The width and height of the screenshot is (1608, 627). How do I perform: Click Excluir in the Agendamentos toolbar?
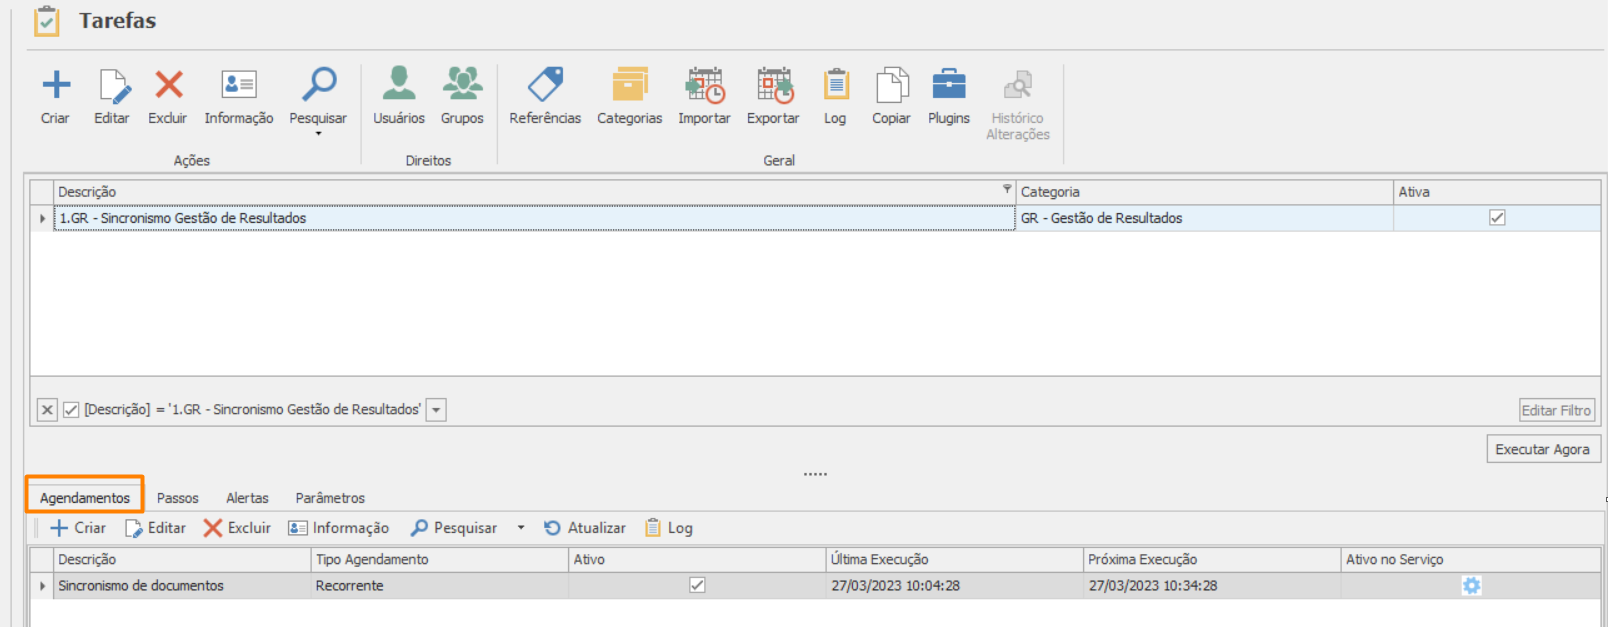pyautogui.click(x=237, y=528)
